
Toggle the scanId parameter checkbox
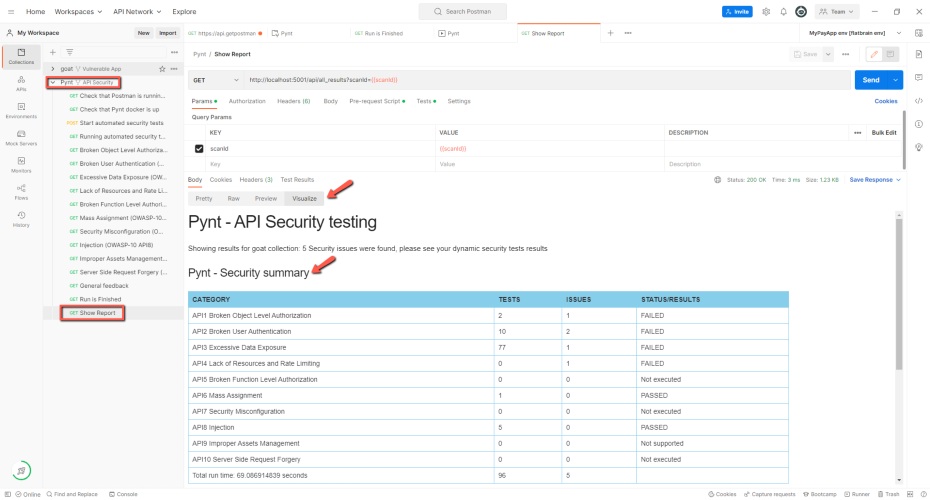199,149
